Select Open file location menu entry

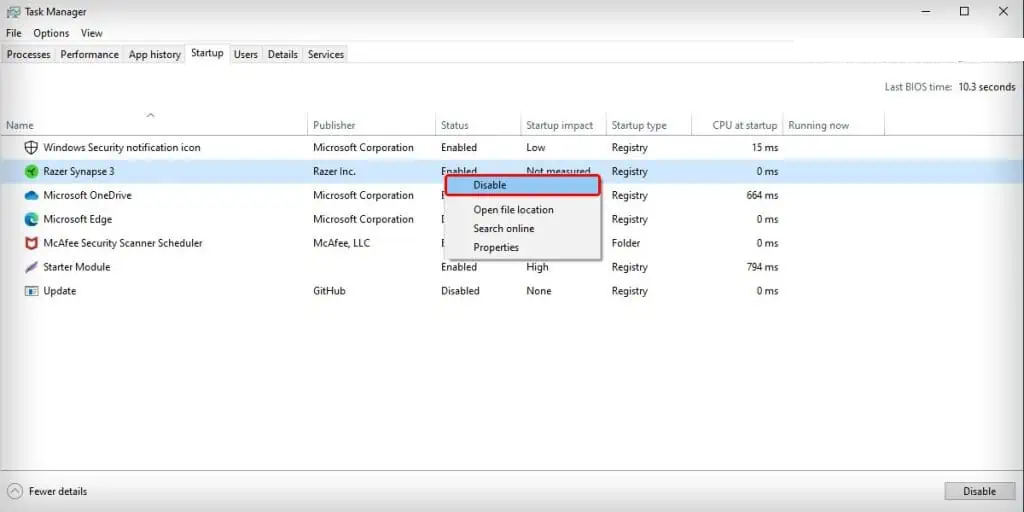click(x=513, y=210)
